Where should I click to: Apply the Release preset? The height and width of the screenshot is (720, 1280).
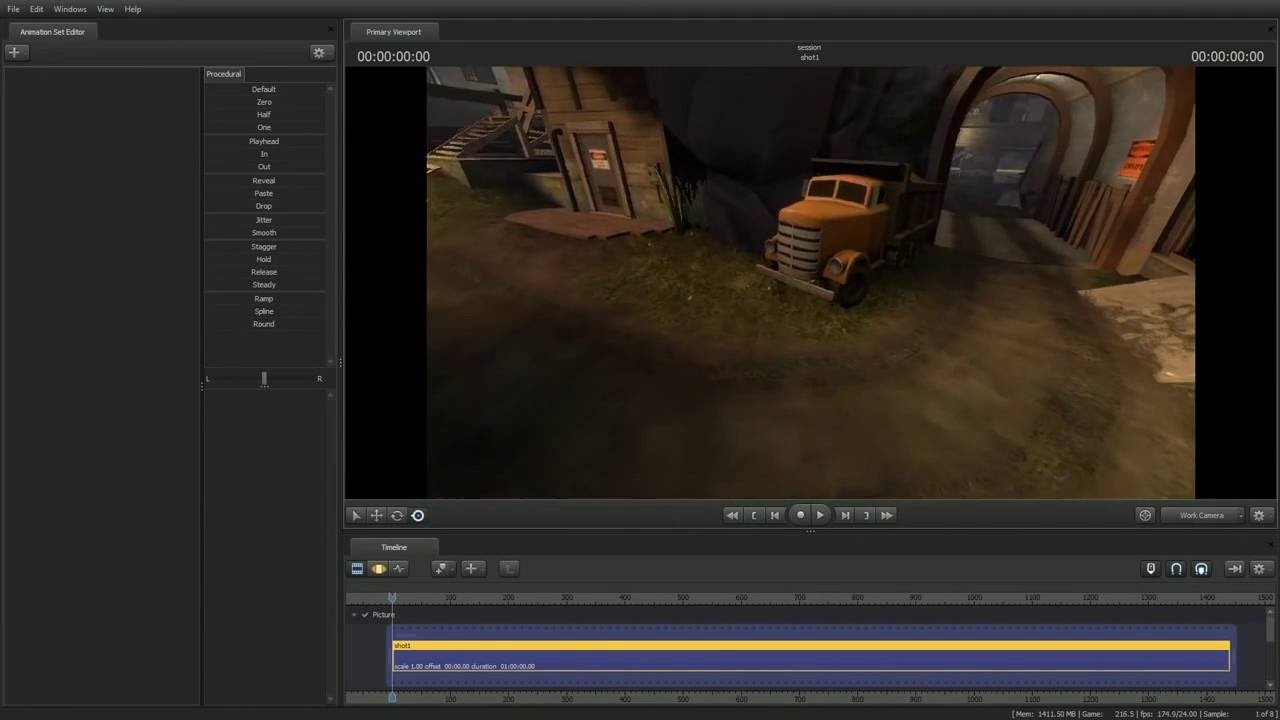(264, 272)
